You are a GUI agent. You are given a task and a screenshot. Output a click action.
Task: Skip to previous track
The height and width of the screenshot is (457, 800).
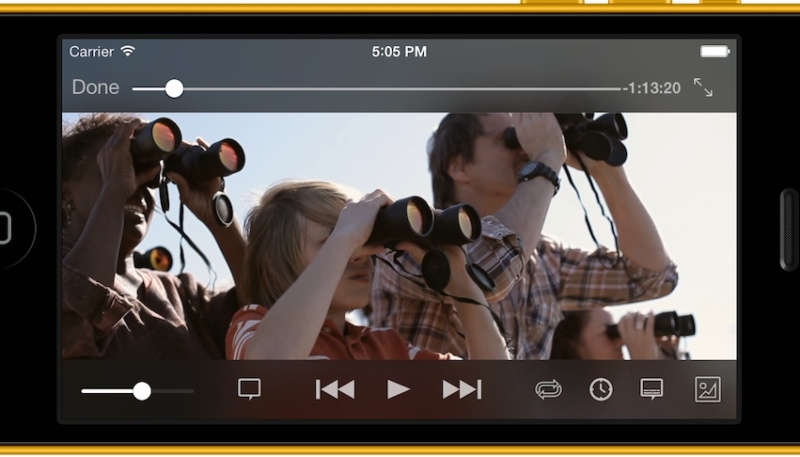334,390
